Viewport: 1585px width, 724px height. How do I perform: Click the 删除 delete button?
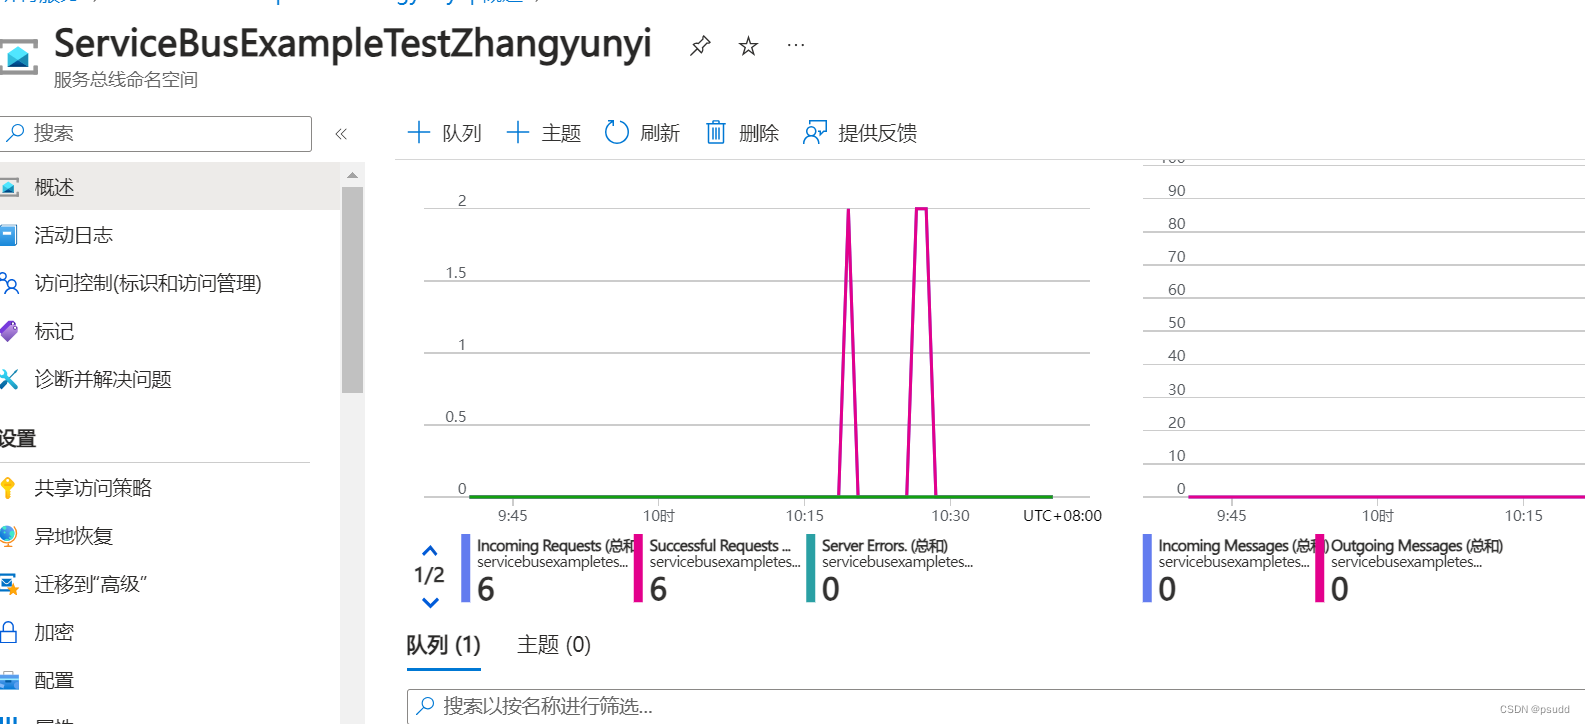tap(742, 133)
